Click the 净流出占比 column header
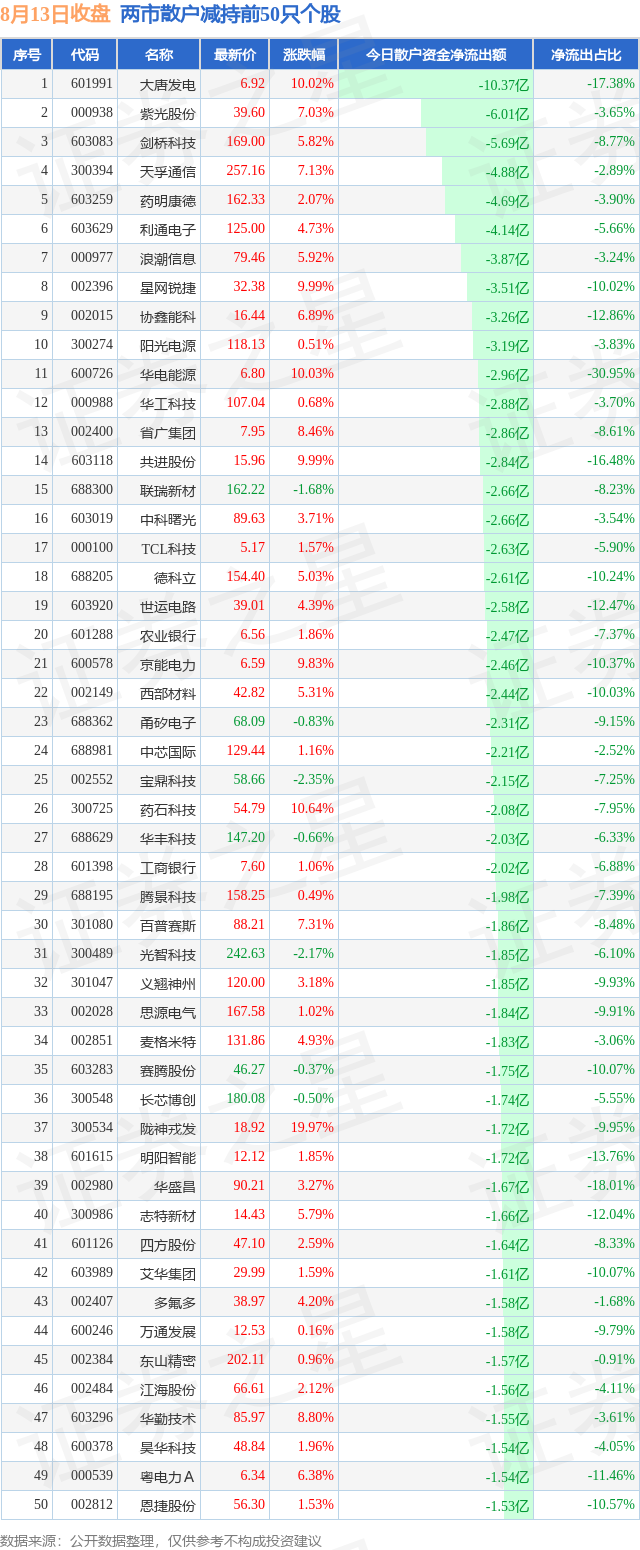The height and width of the screenshot is (1550, 640). pyautogui.click(x=586, y=55)
